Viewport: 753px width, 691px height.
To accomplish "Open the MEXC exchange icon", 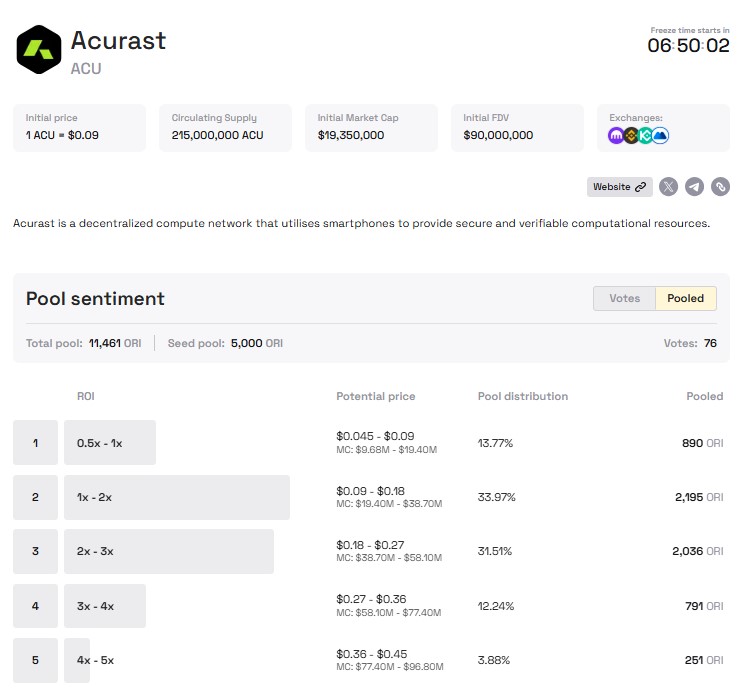I will (x=661, y=136).
